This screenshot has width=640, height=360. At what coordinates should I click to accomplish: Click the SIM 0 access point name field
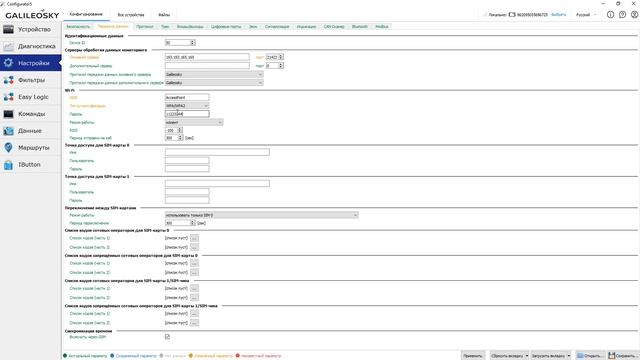point(217,152)
